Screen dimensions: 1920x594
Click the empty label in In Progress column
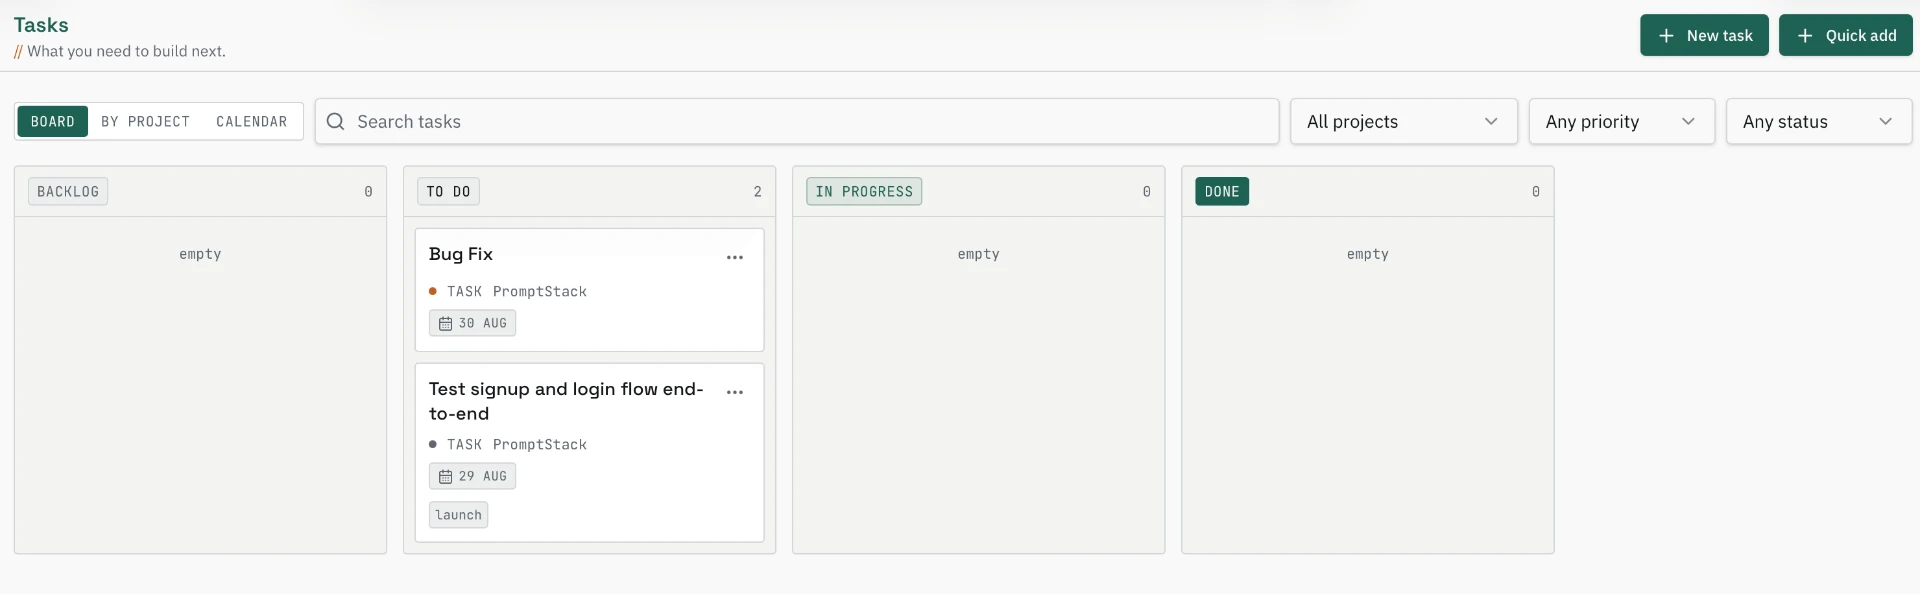[979, 254]
